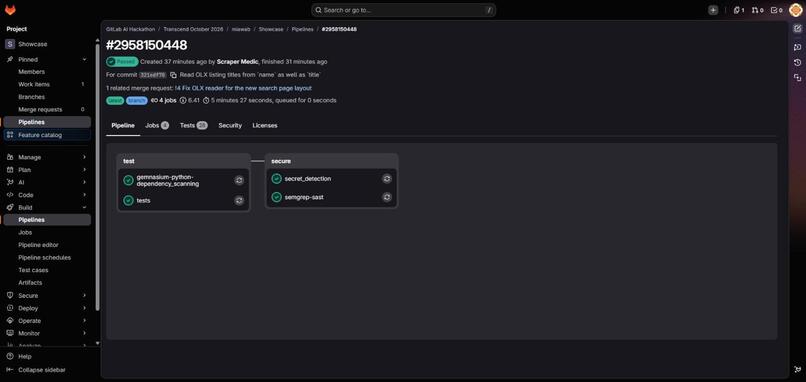Viewport: 806px width, 382px height.
Task: Click the Collapse sidebar icon
Action: point(10,370)
